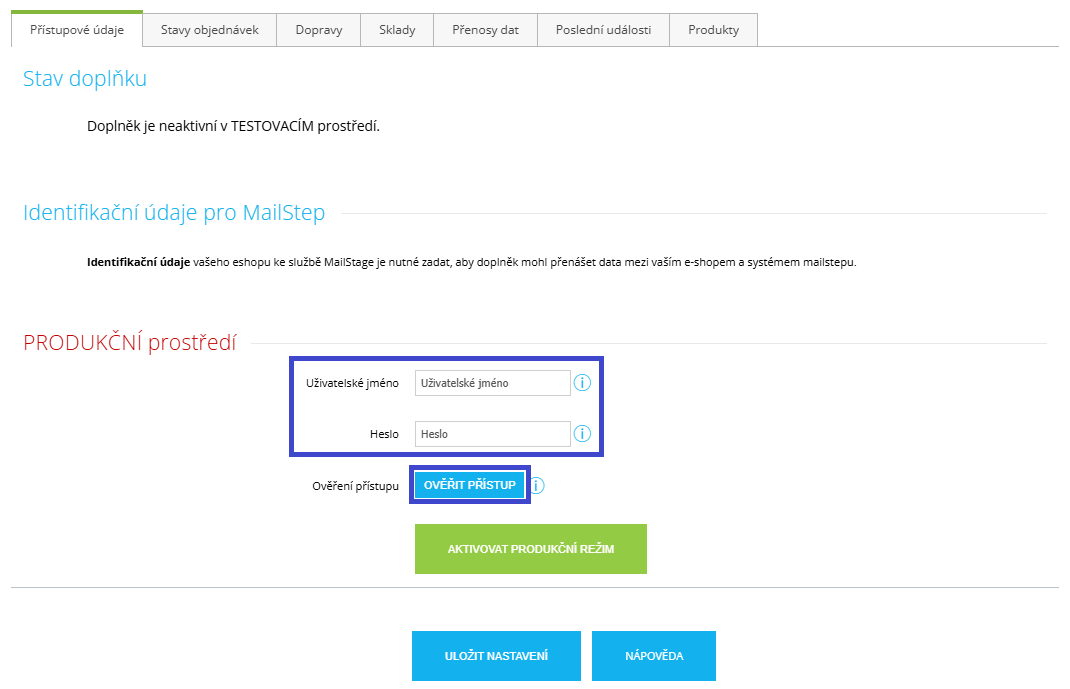The image size is (1070, 689).
Task: Click Aktivovat produkční režim green button
Action: (530, 549)
